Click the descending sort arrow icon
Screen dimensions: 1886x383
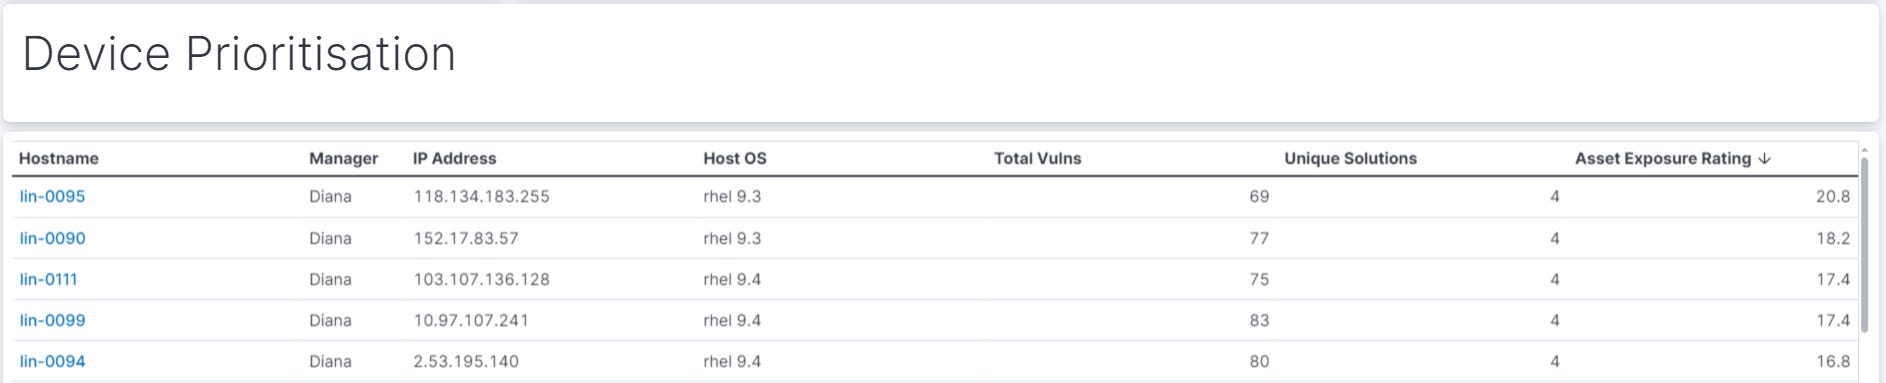1764,158
